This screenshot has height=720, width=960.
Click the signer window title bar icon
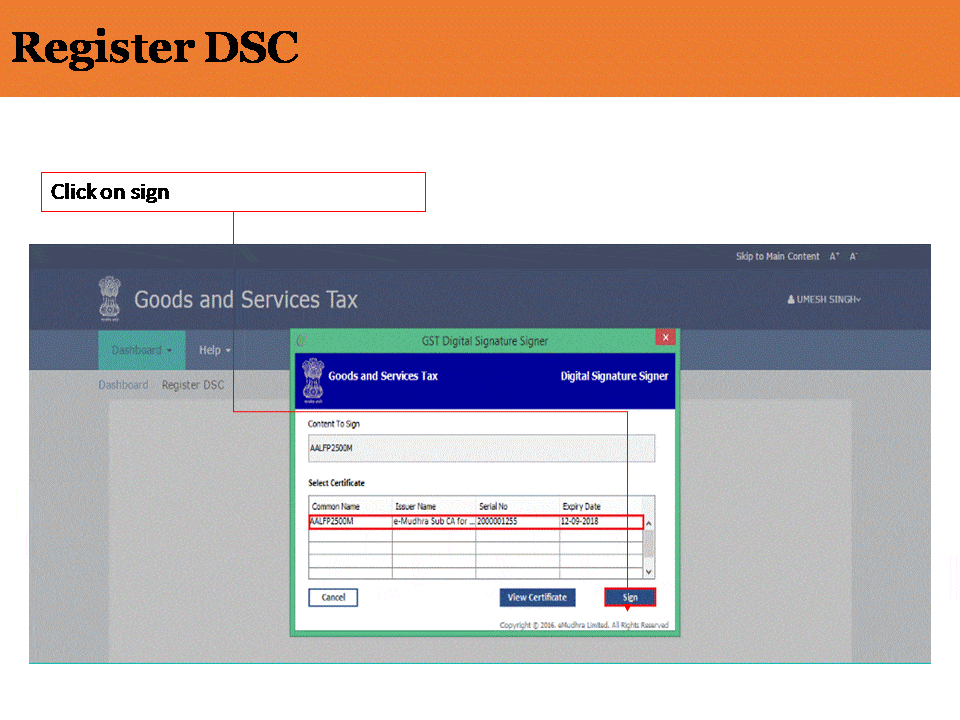coord(301,340)
